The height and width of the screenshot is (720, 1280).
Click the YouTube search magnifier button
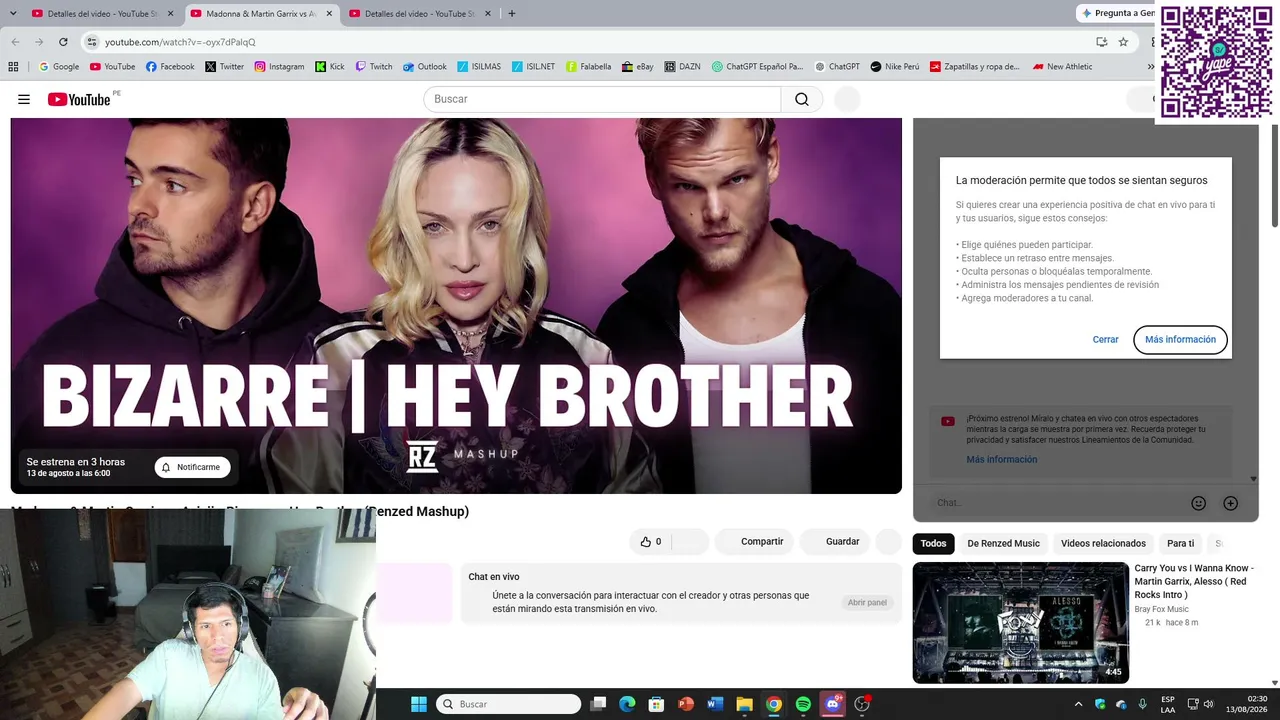(x=802, y=99)
